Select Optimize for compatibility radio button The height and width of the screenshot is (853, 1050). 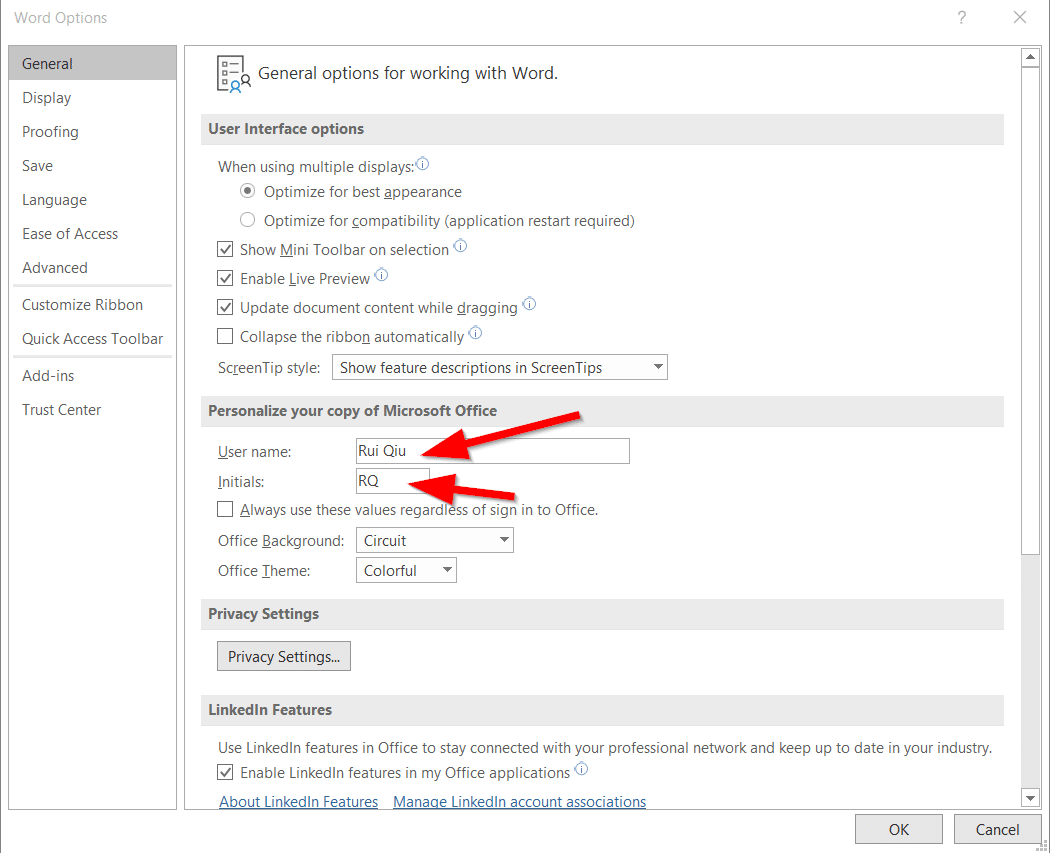(x=248, y=220)
